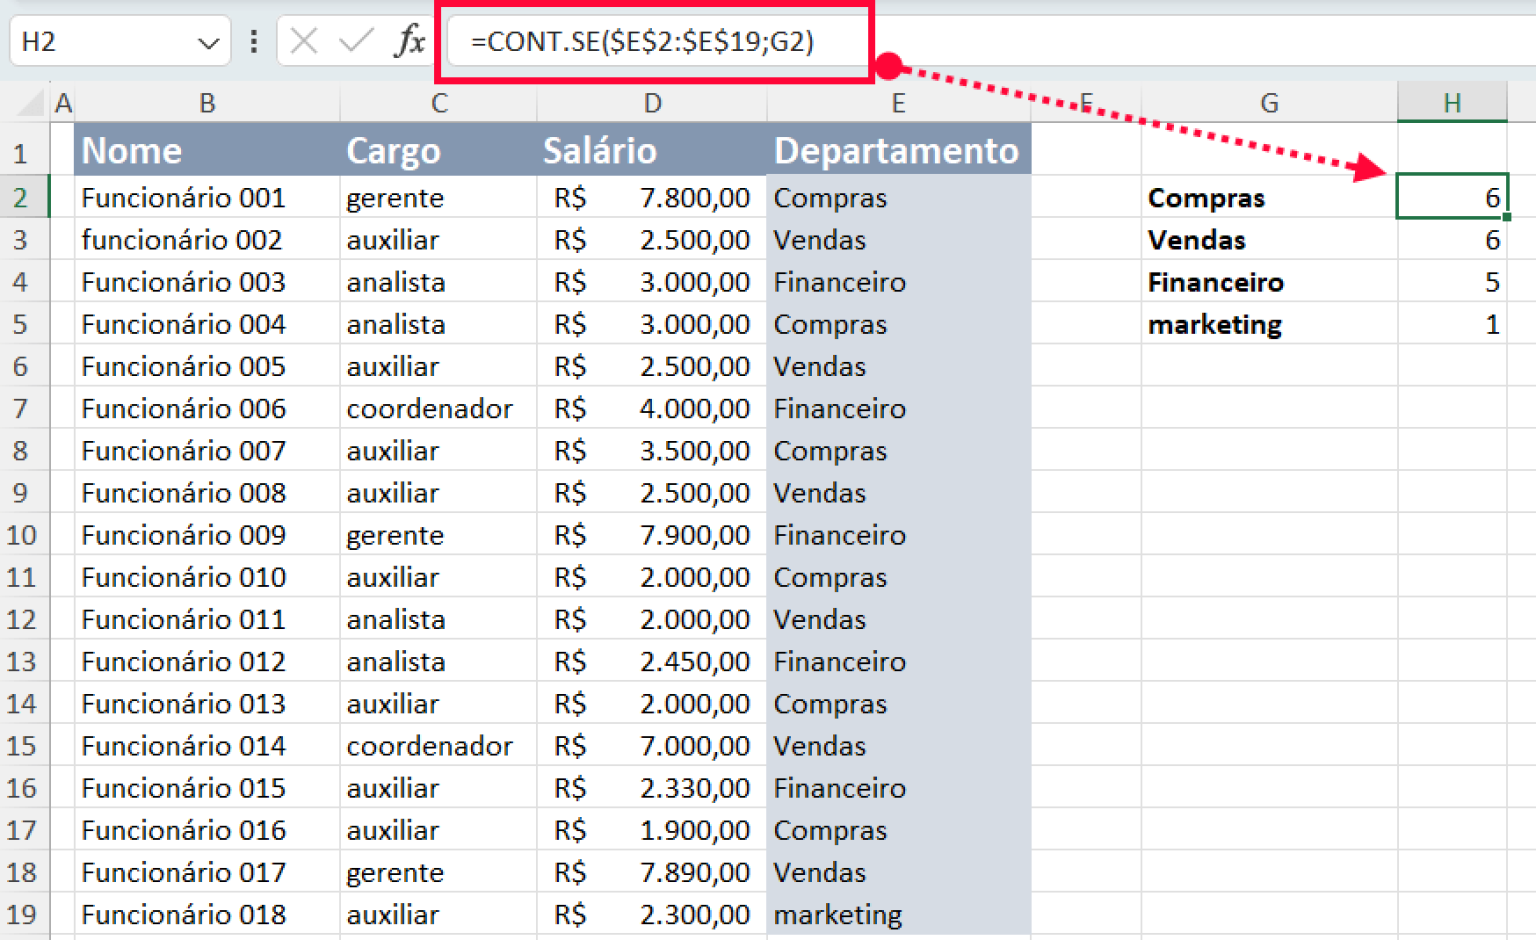
Task: Open the Name Box dropdown arrow
Action: point(208,41)
